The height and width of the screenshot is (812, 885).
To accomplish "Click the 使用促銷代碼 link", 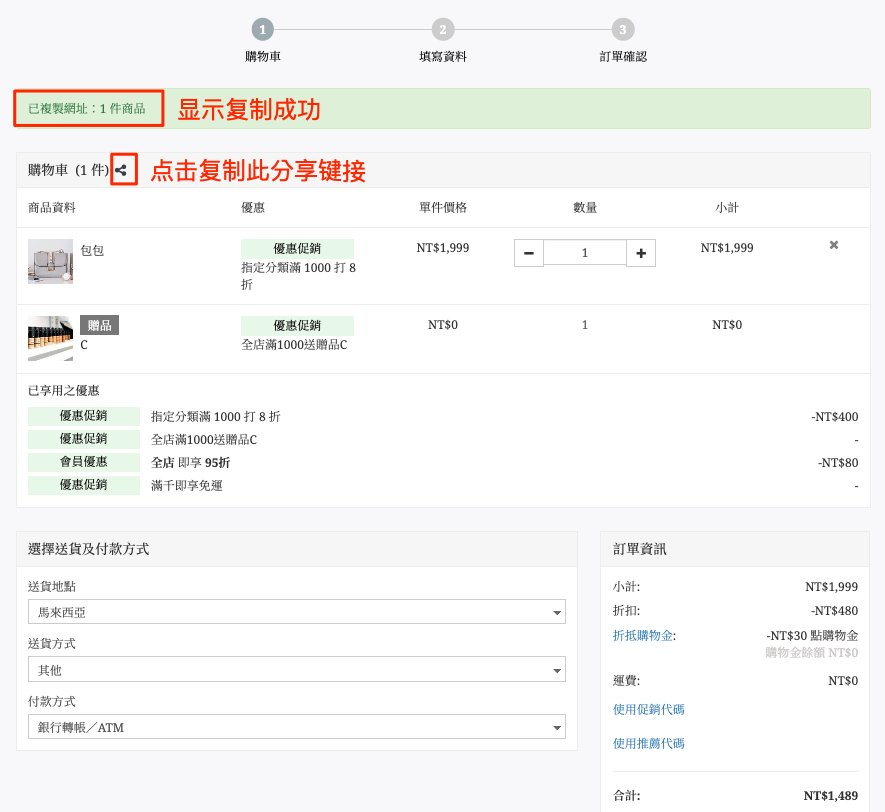I will pos(649,709).
